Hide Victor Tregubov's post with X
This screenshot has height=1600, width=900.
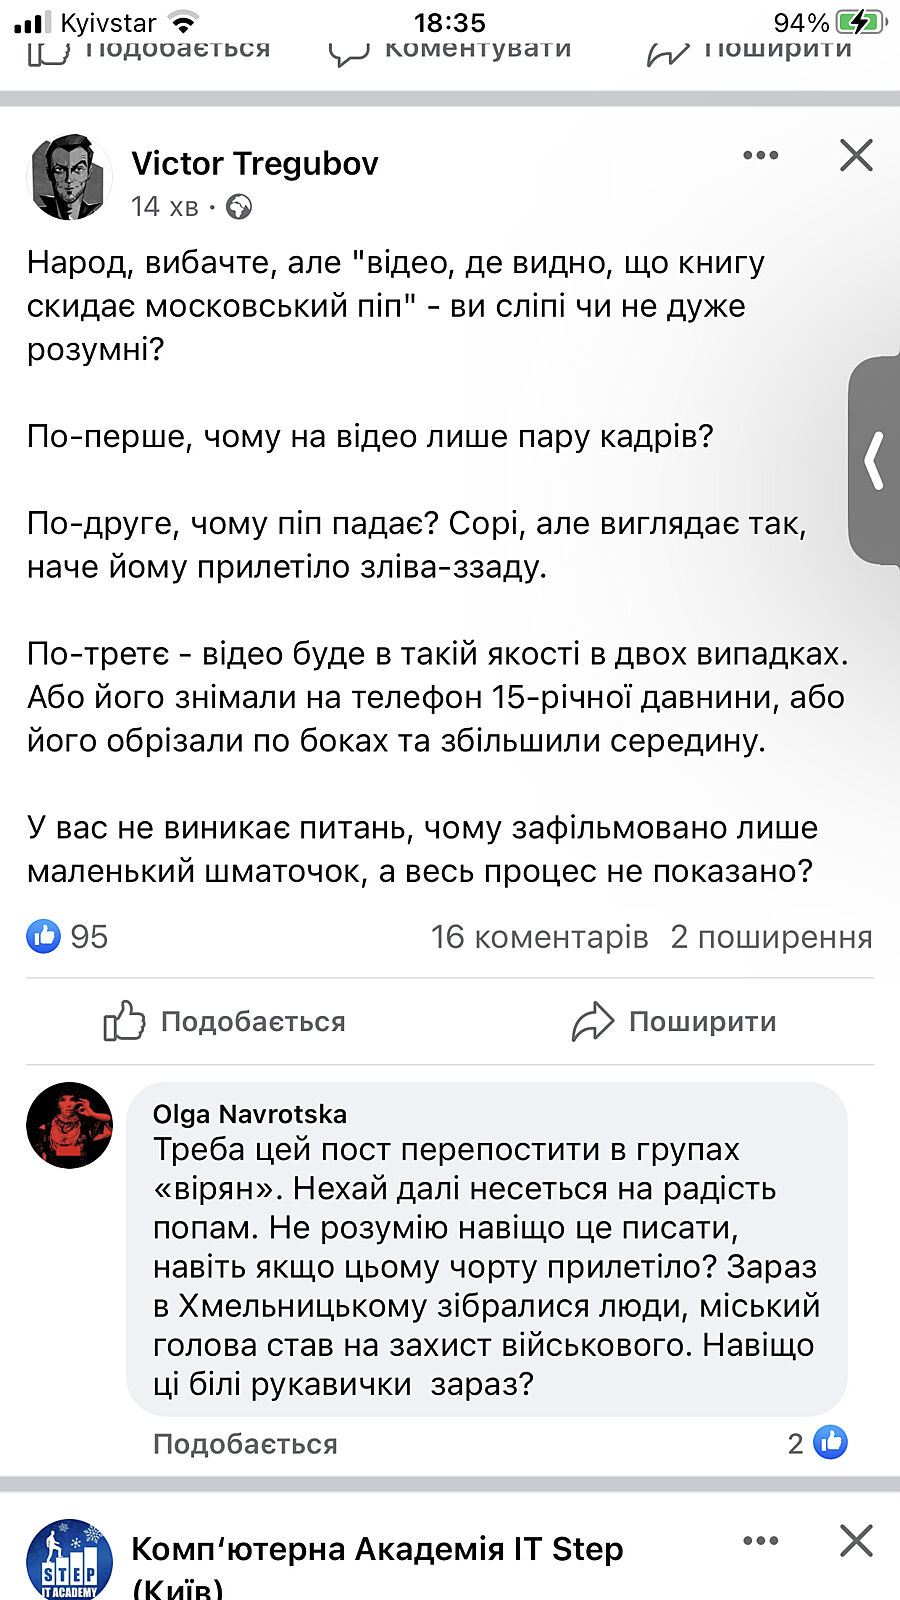tap(856, 155)
